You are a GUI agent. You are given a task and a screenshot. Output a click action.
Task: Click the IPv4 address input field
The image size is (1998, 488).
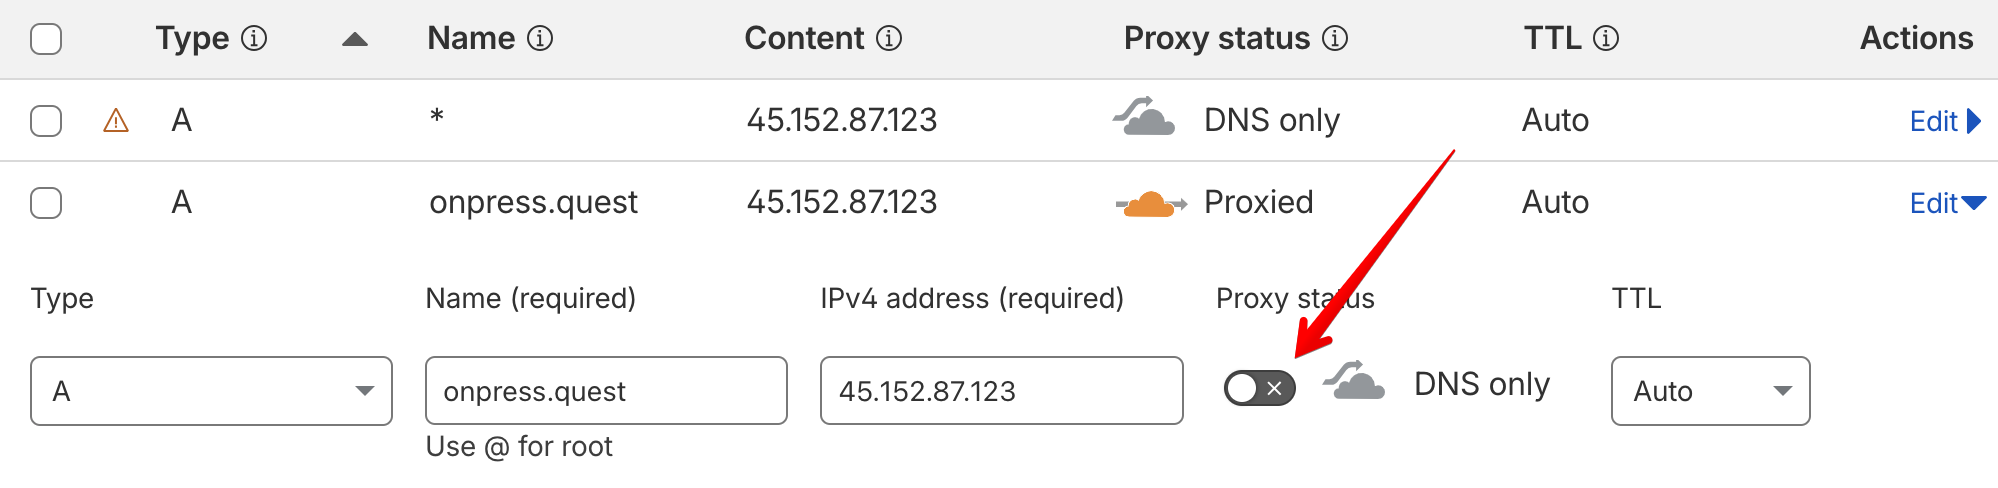click(1001, 391)
